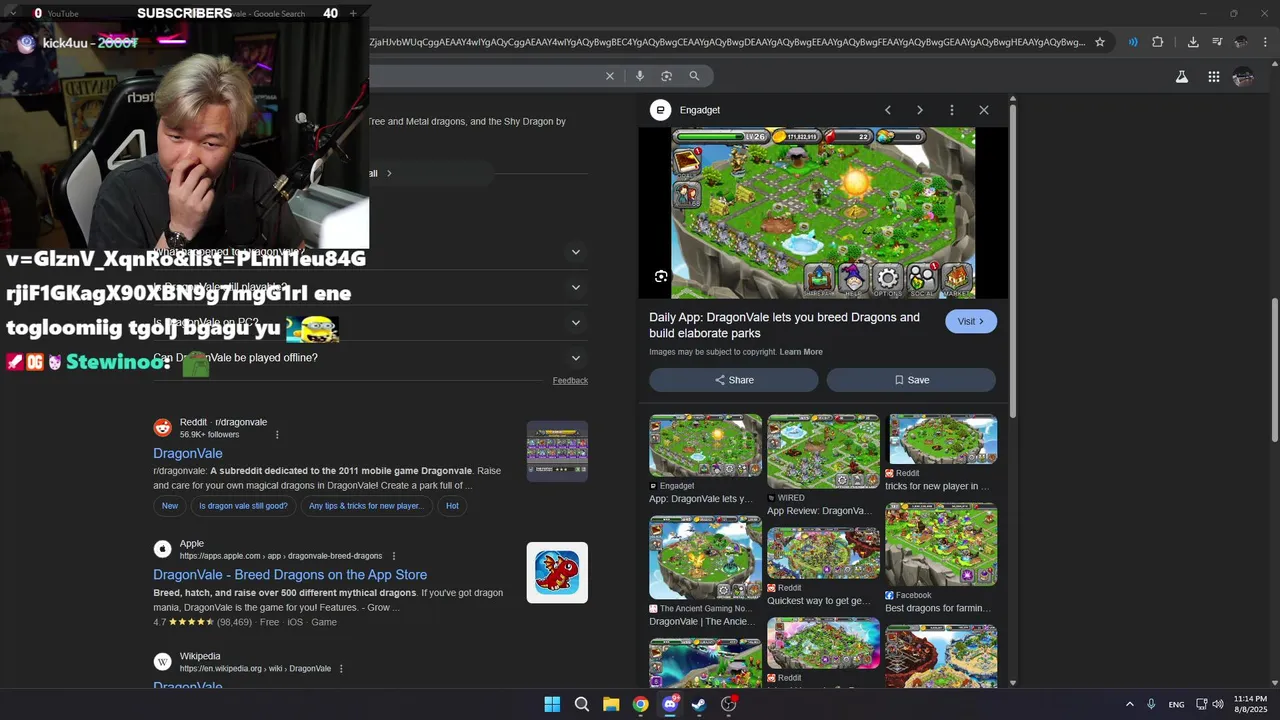
Task: Click the Feedback link
Action: pos(570,380)
